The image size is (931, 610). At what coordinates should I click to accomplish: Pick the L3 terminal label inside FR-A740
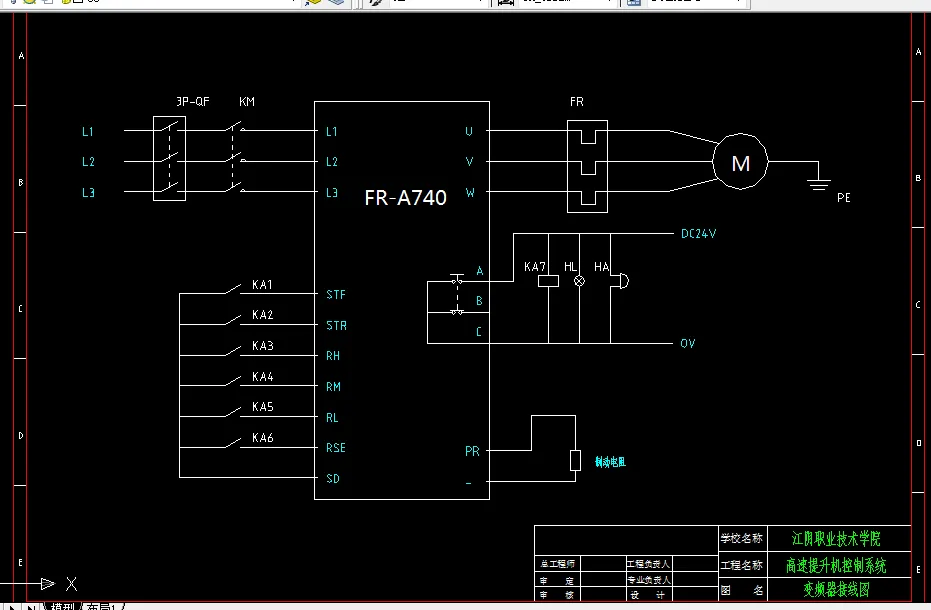[x=331, y=192]
